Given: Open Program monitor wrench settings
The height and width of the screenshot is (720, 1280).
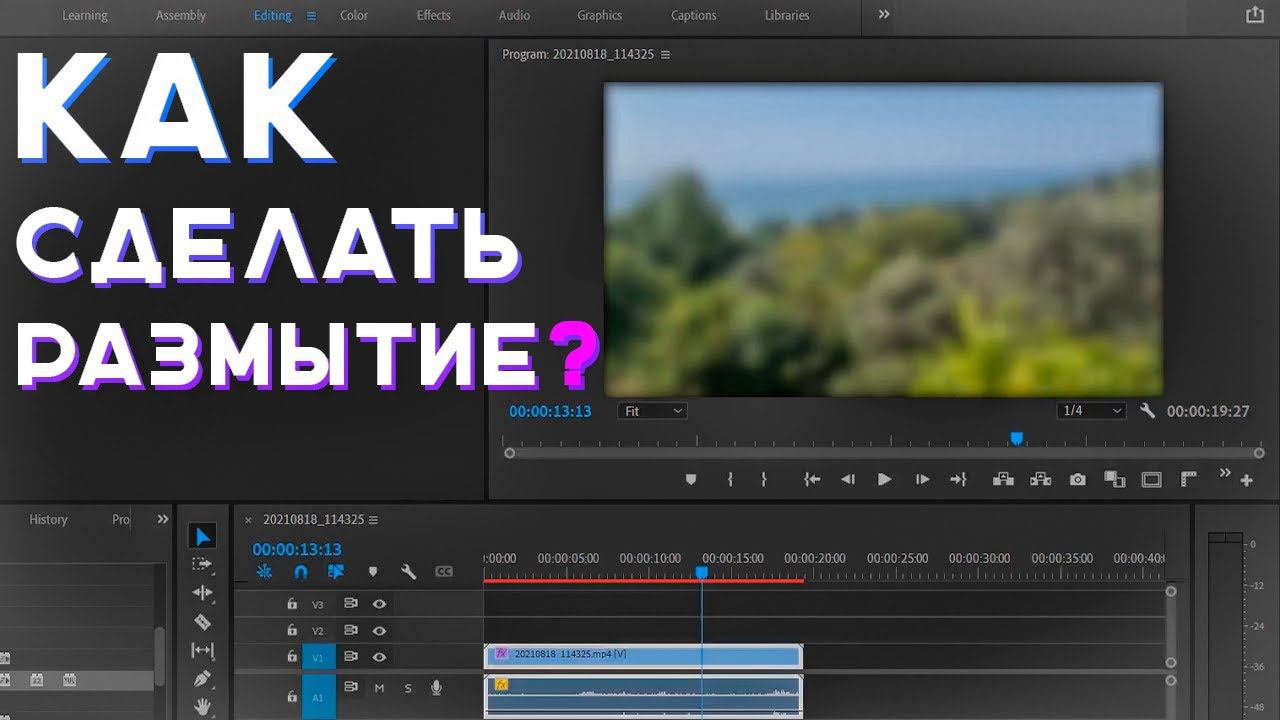Looking at the screenshot, I should [x=1147, y=411].
